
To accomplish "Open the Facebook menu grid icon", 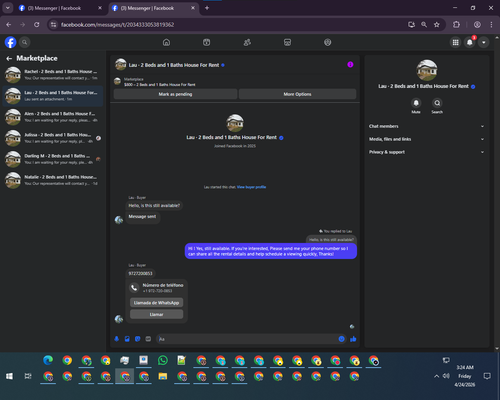I will coord(455,42).
